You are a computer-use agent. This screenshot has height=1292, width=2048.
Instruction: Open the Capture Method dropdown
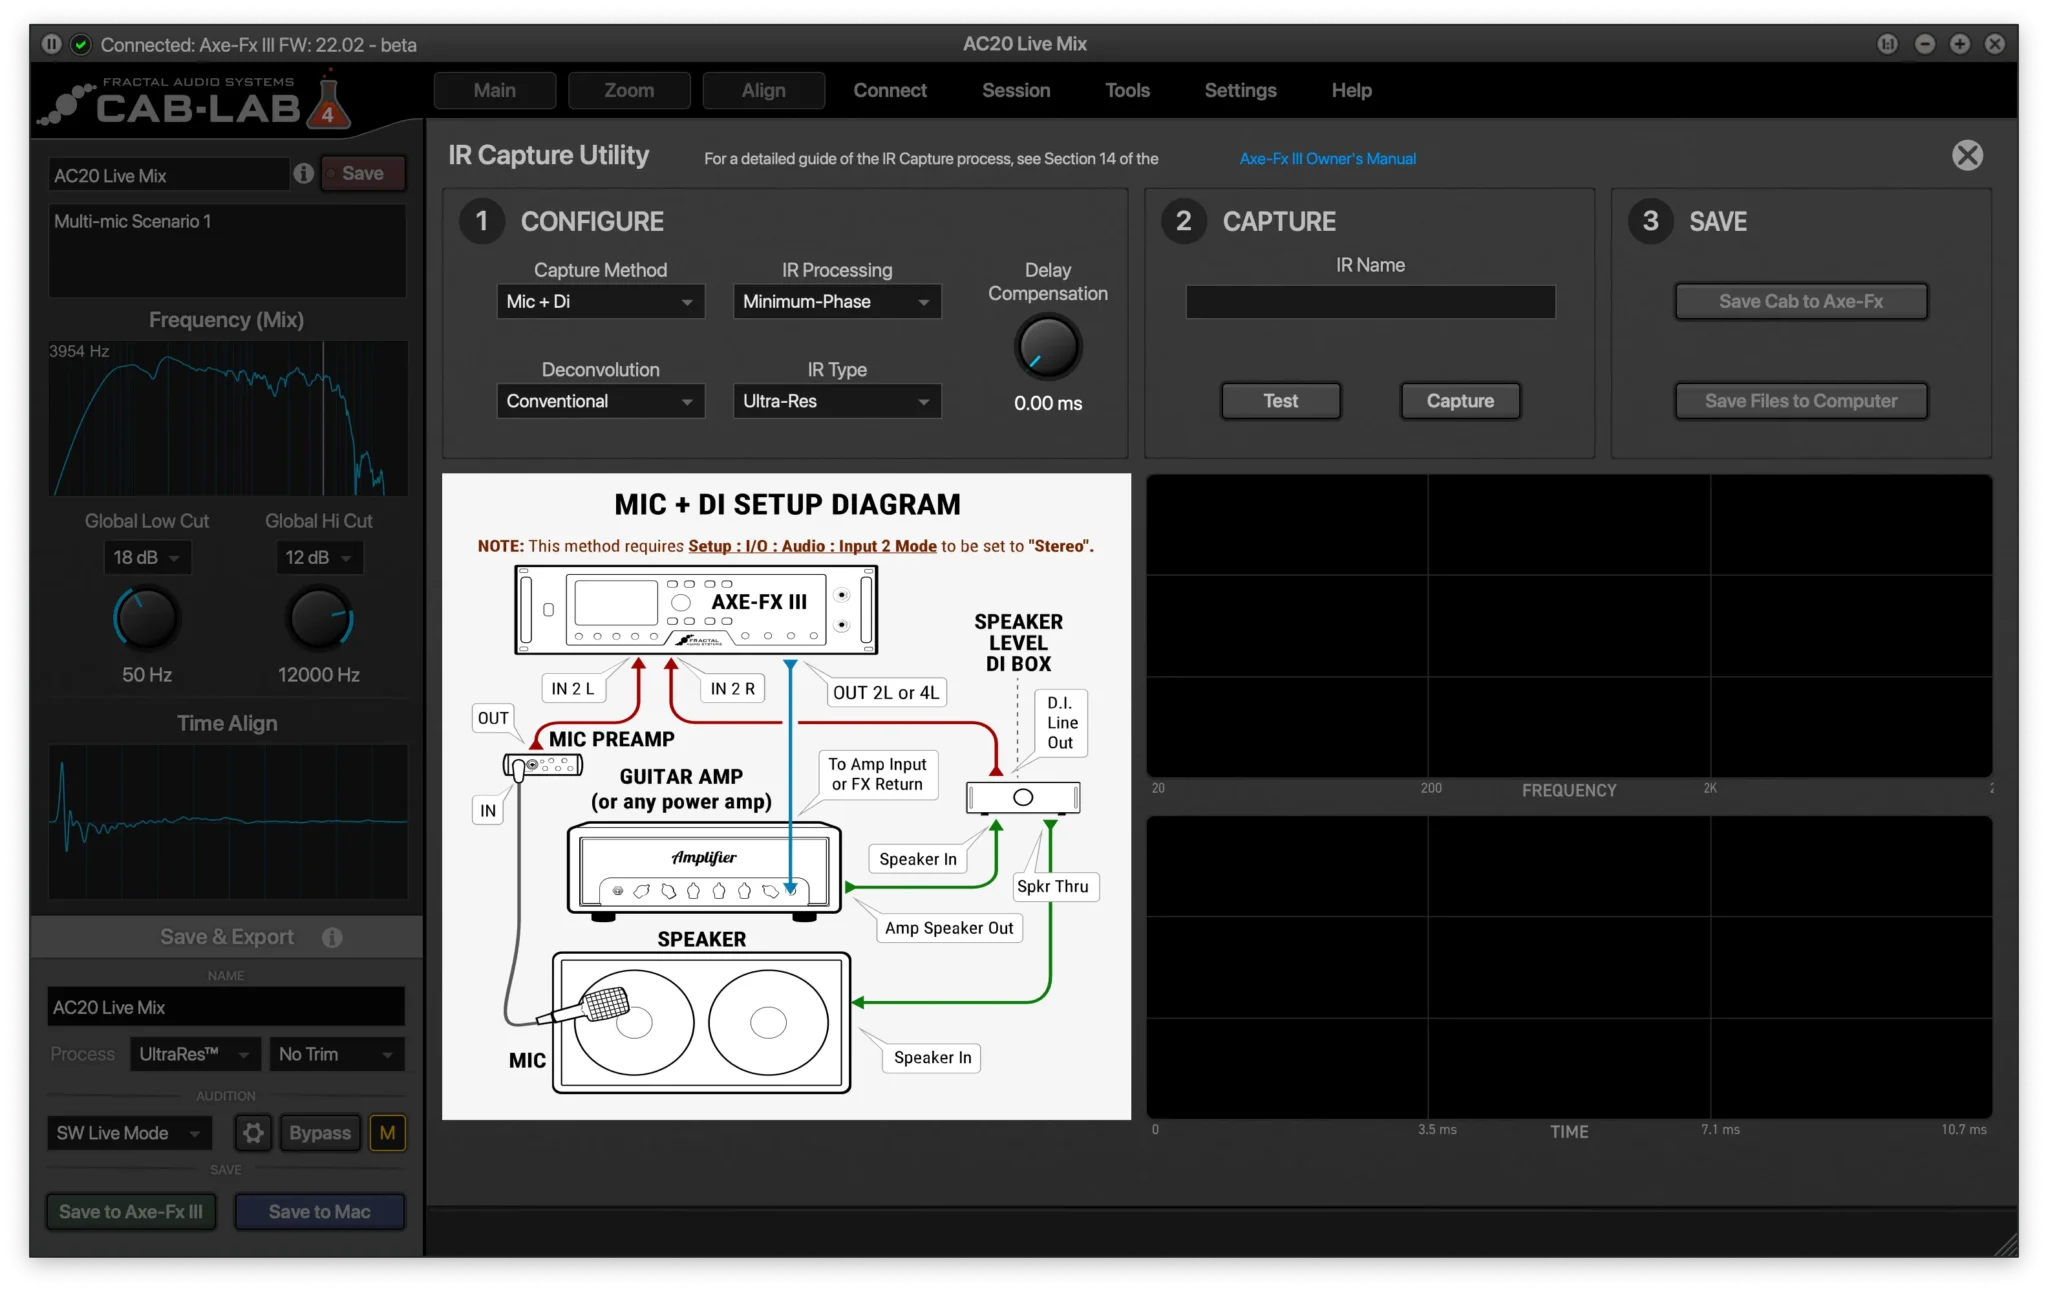600,302
